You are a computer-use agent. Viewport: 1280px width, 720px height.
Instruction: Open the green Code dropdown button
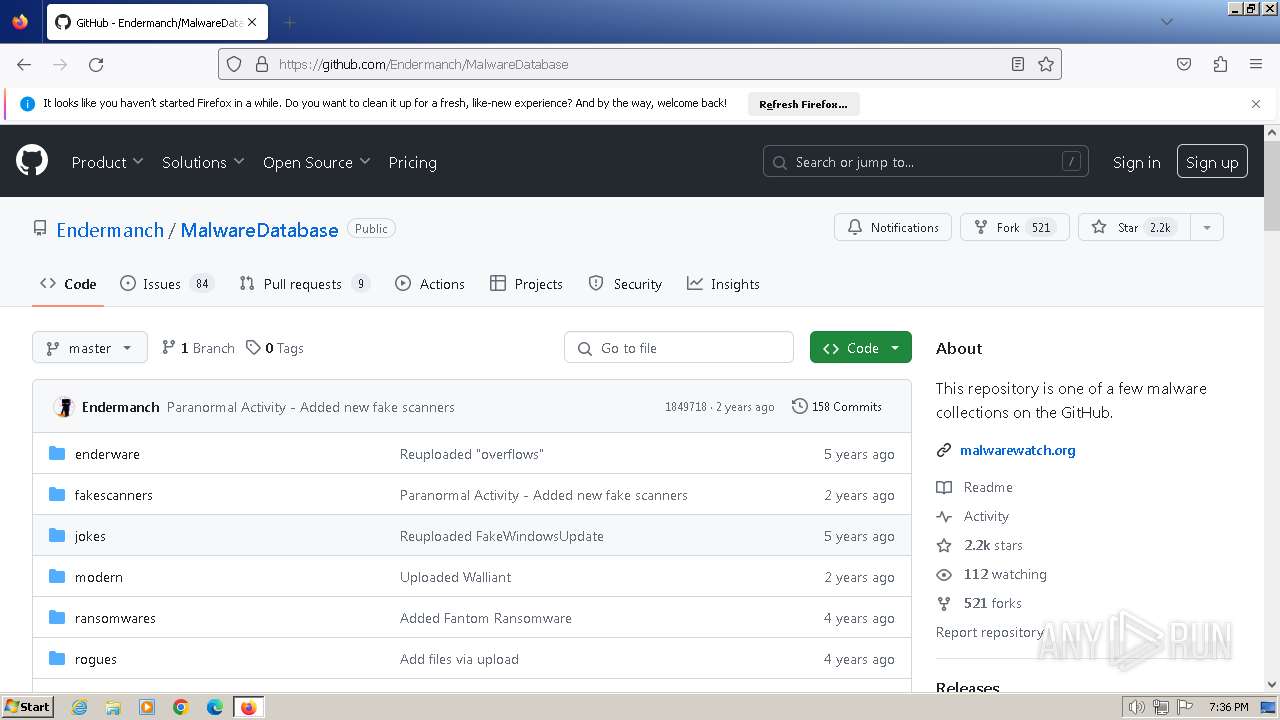click(861, 348)
